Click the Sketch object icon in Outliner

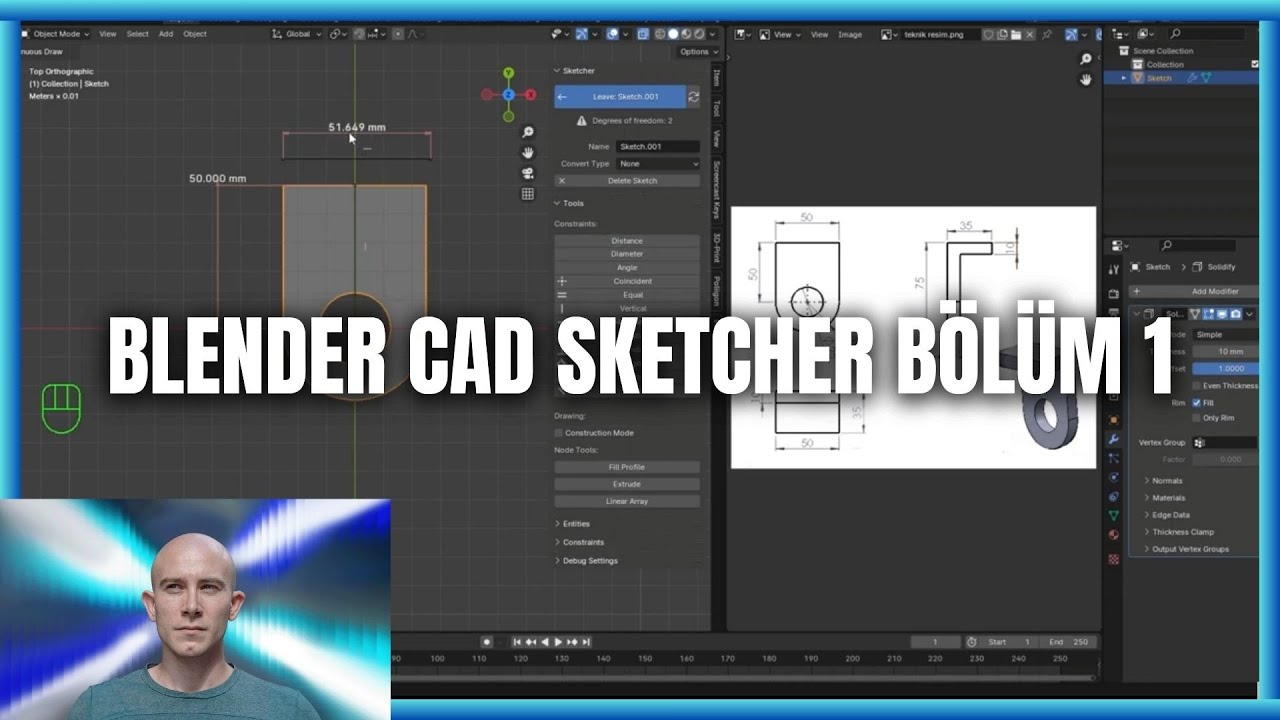(1138, 78)
